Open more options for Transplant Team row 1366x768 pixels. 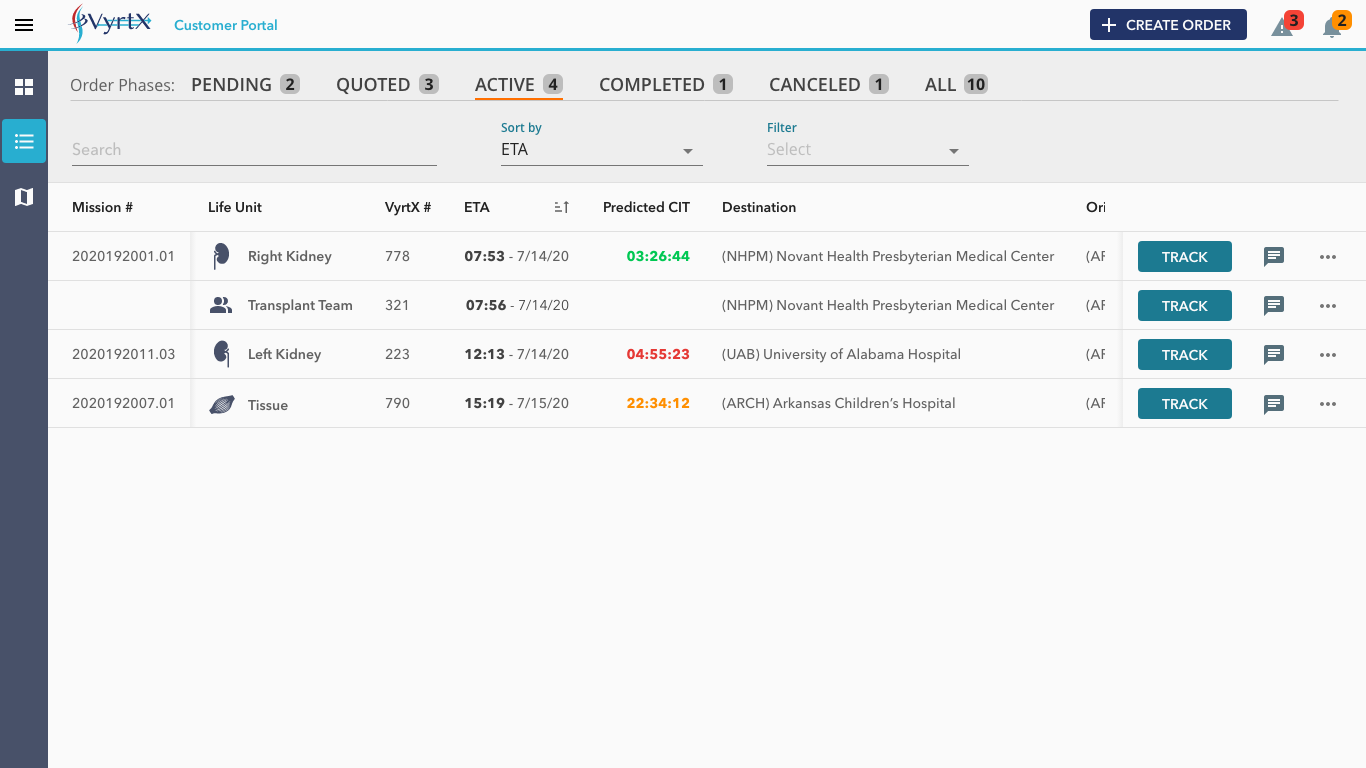pyautogui.click(x=1328, y=306)
